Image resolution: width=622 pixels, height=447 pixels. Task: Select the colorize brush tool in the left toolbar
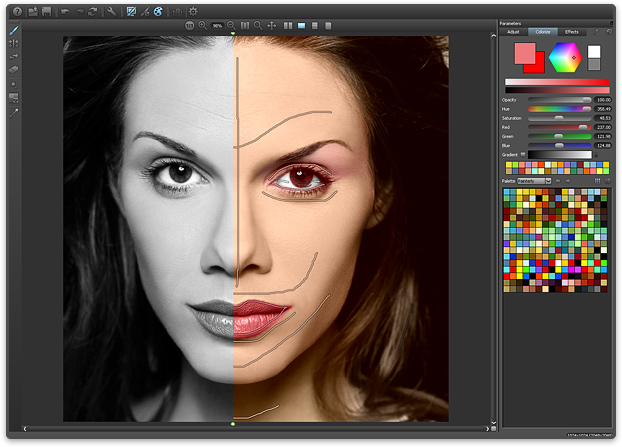pyautogui.click(x=13, y=30)
